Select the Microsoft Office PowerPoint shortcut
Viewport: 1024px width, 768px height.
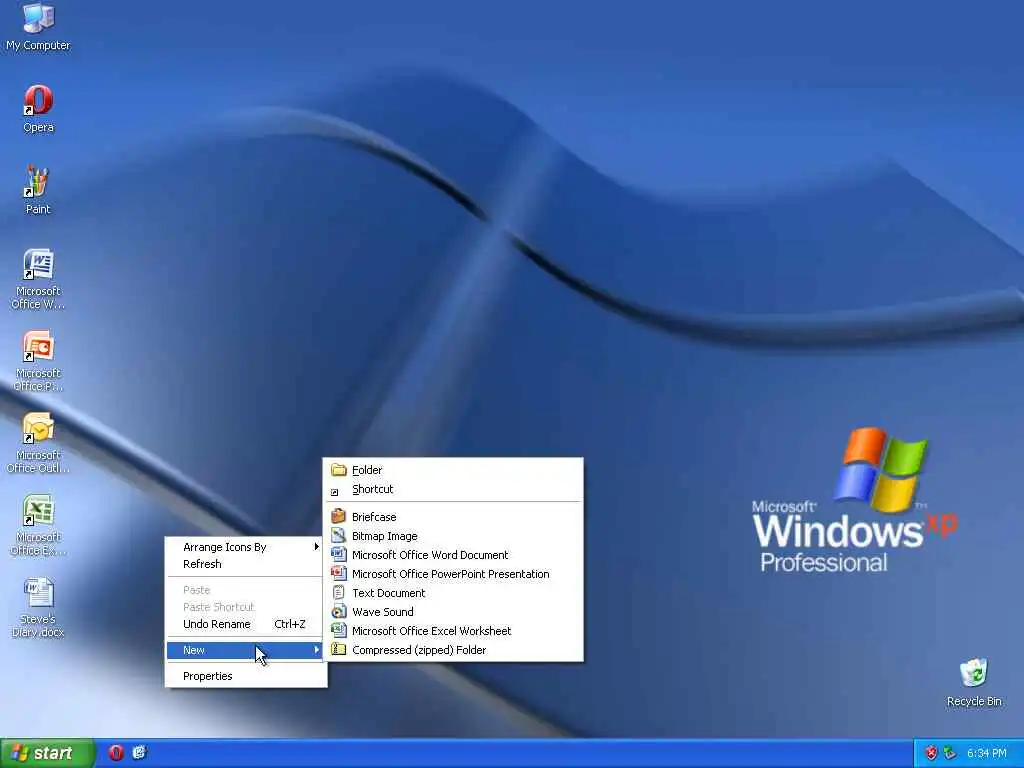pyautogui.click(x=38, y=361)
